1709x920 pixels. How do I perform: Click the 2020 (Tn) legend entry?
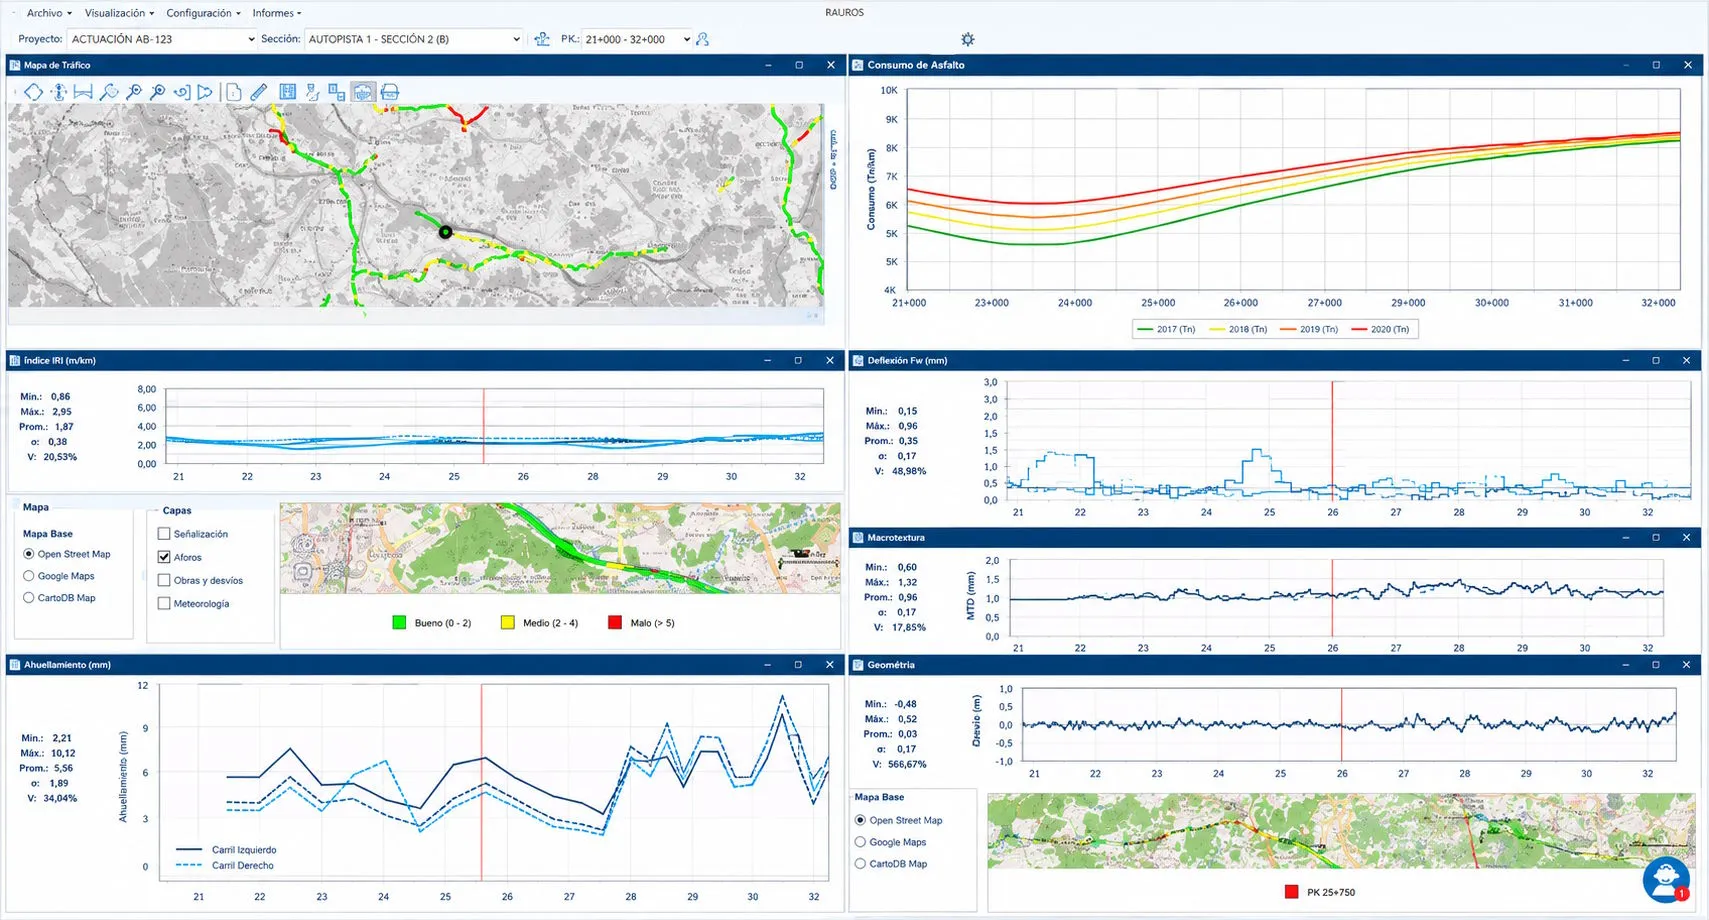coord(1380,329)
